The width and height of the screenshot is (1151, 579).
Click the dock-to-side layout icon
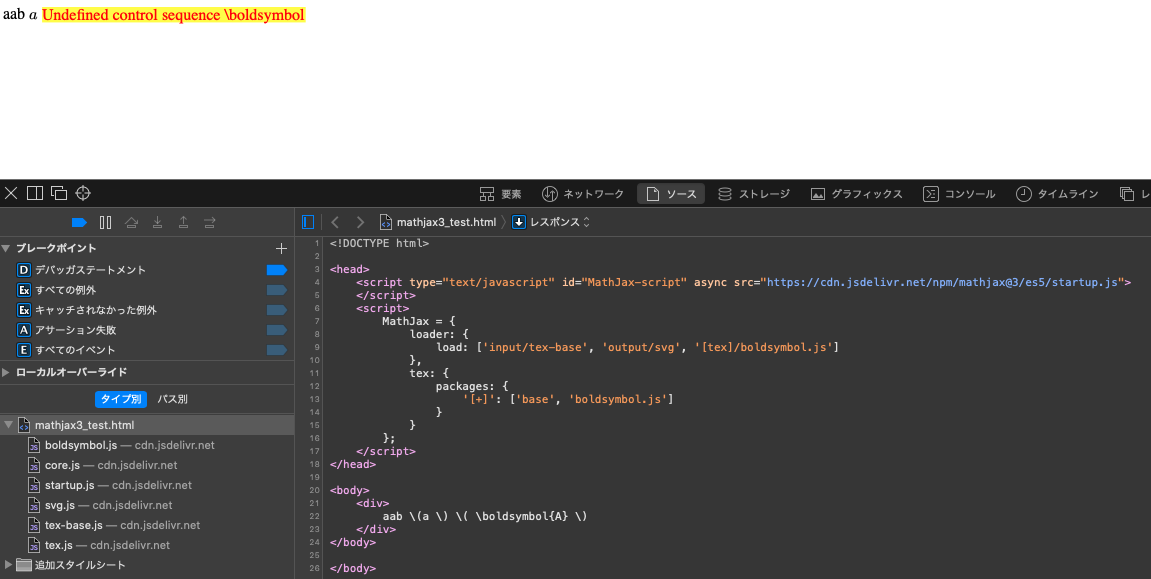pyautogui.click(x=35, y=193)
